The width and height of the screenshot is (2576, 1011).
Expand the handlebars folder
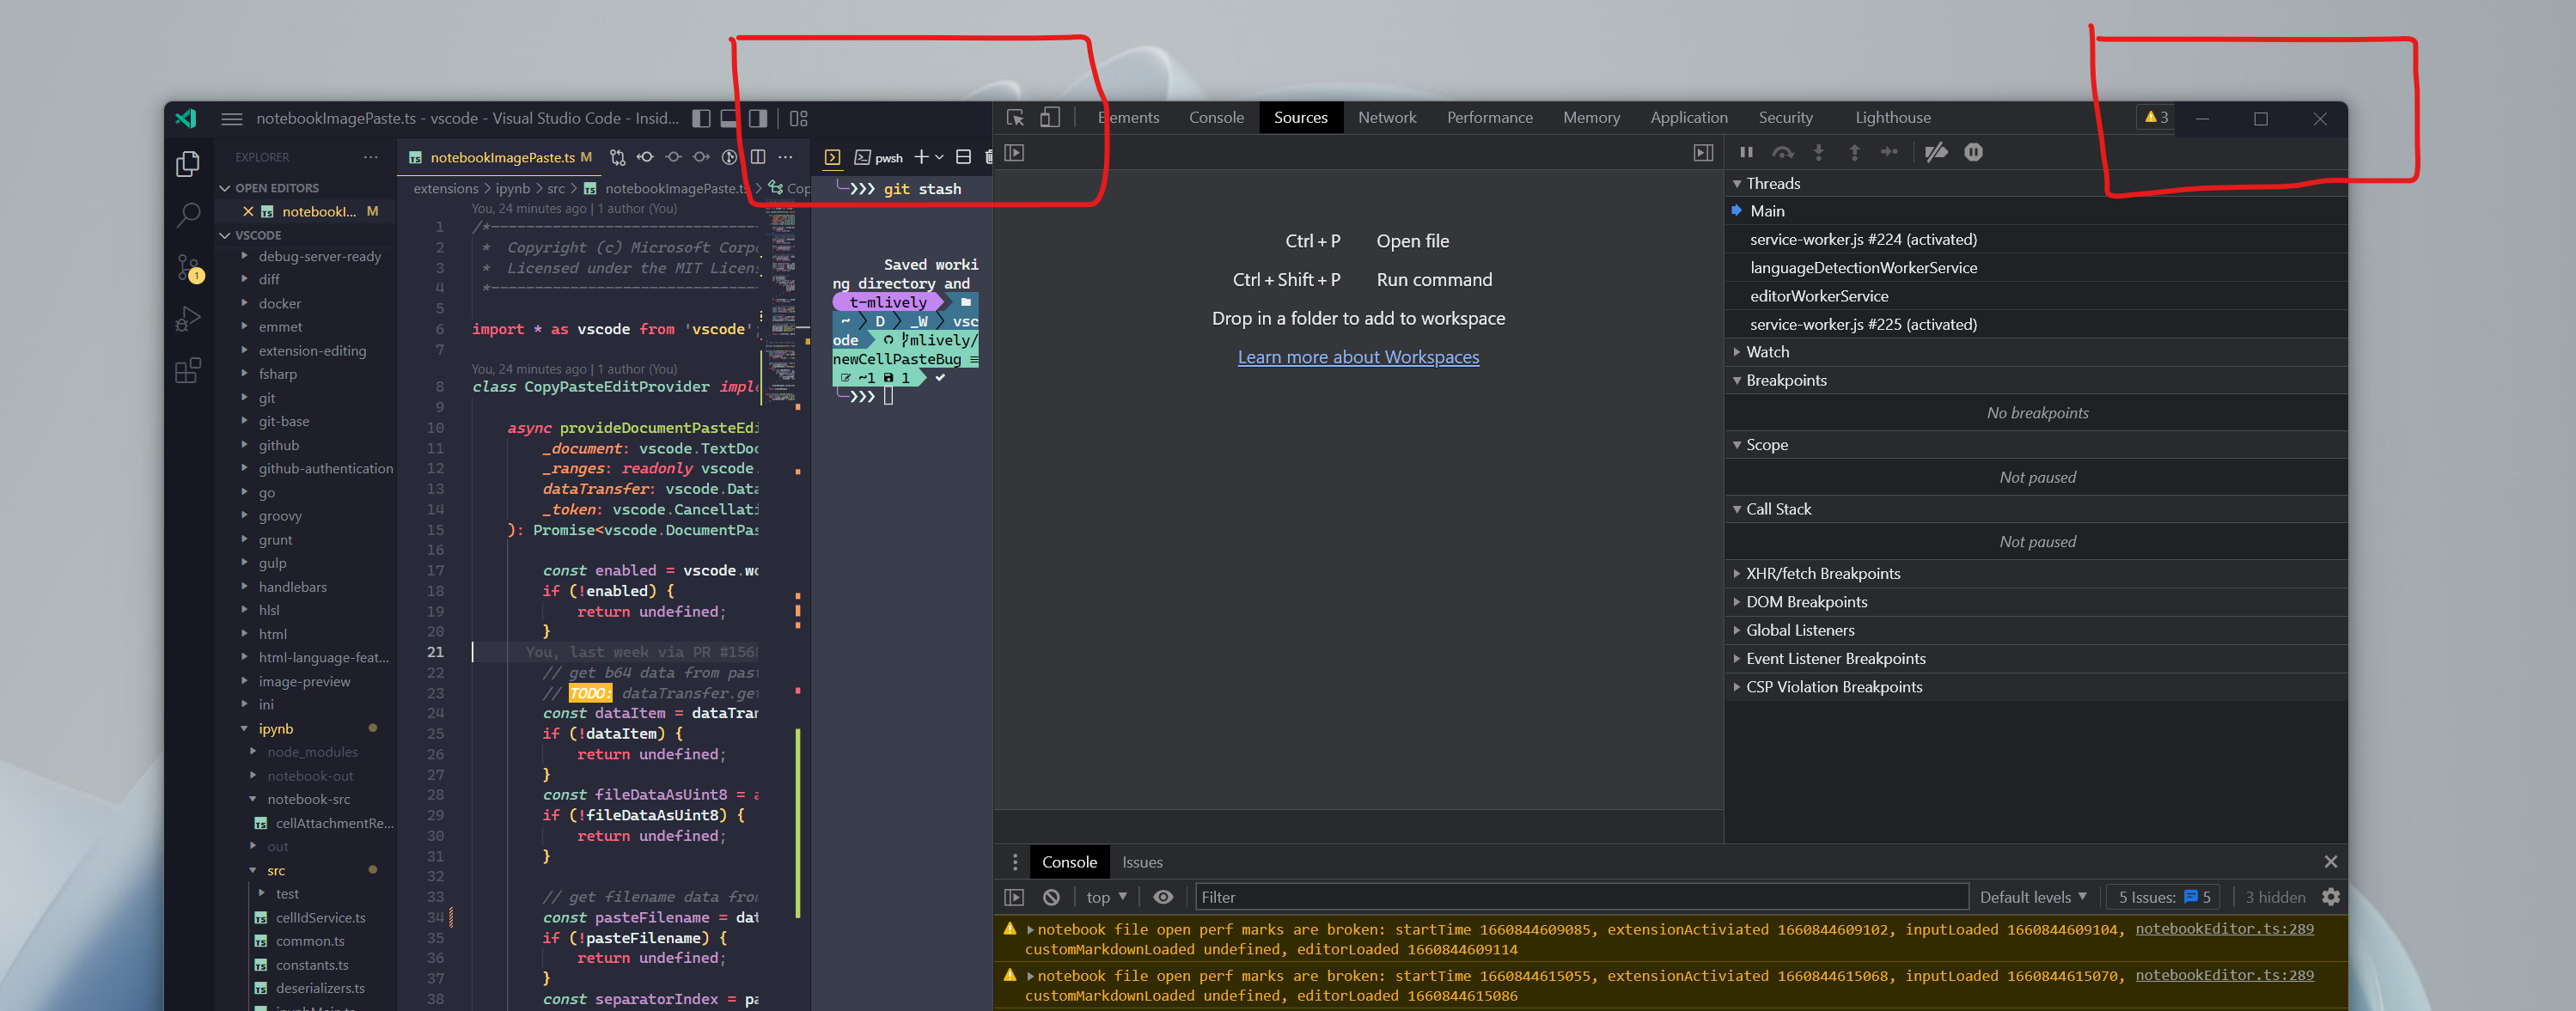(x=292, y=587)
